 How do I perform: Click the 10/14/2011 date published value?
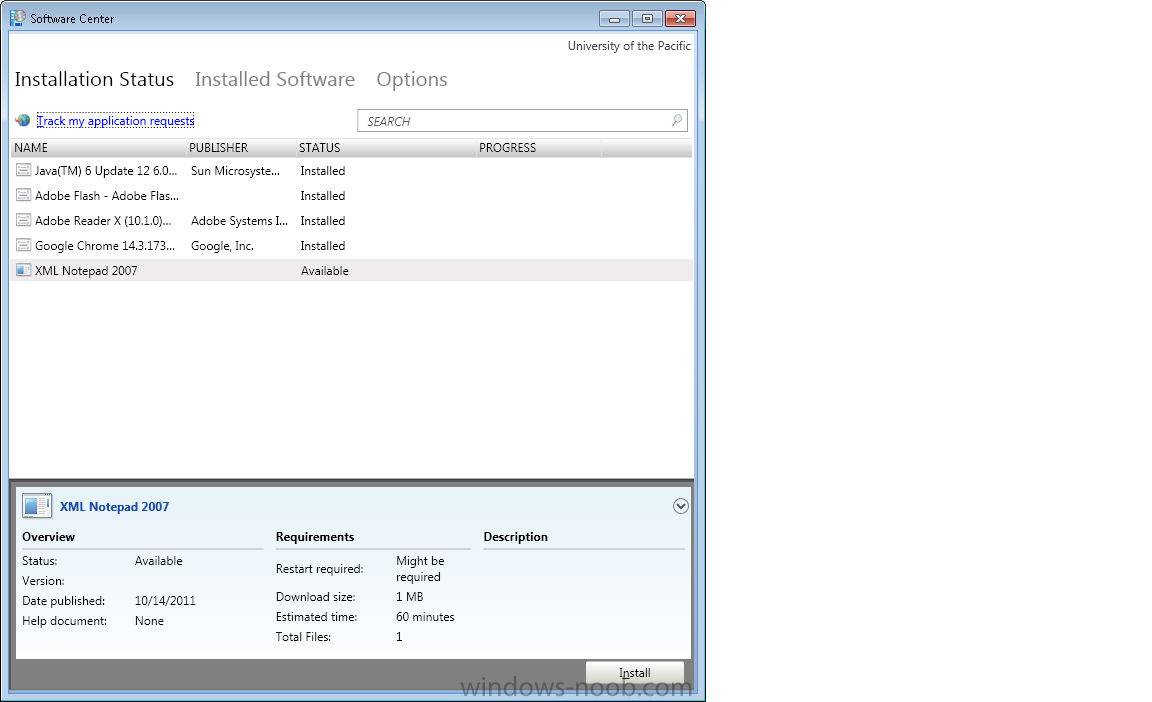click(x=165, y=601)
